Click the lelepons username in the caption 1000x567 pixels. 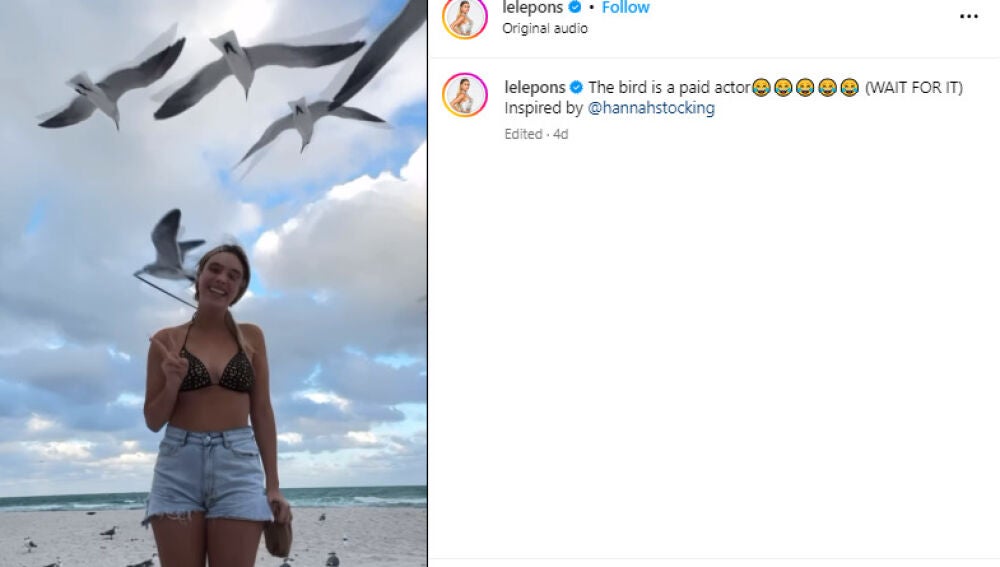tap(535, 88)
